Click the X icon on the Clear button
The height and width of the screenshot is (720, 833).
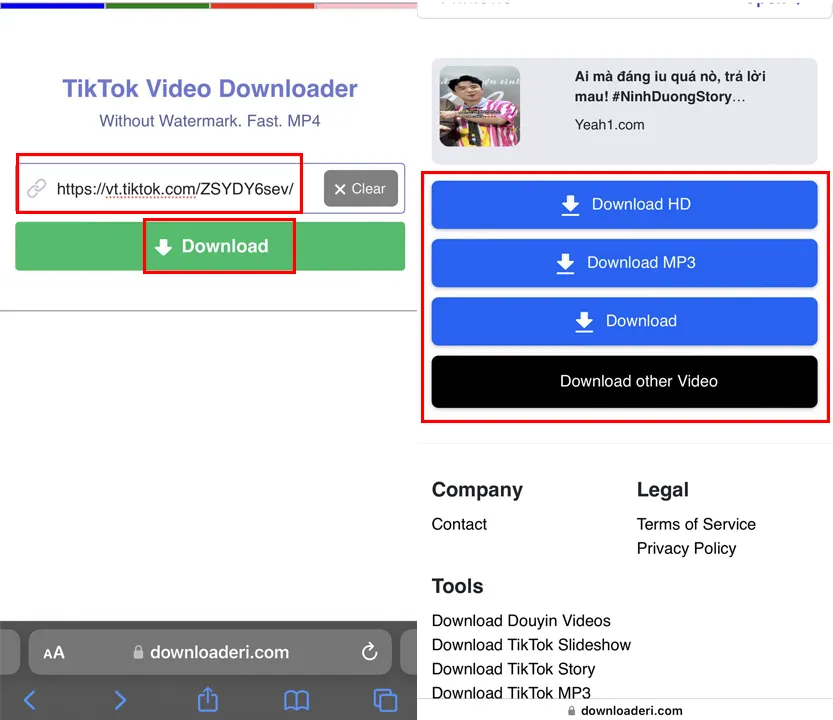340,188
